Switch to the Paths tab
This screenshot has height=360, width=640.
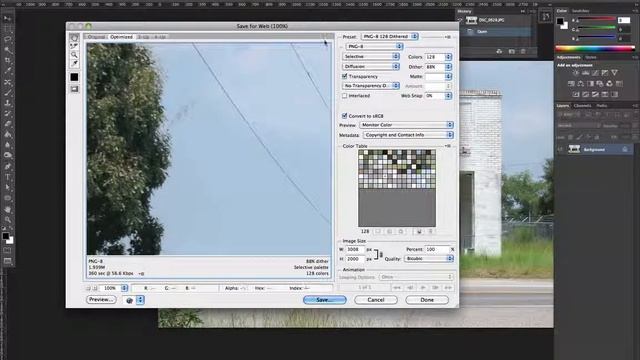[602, 106]
